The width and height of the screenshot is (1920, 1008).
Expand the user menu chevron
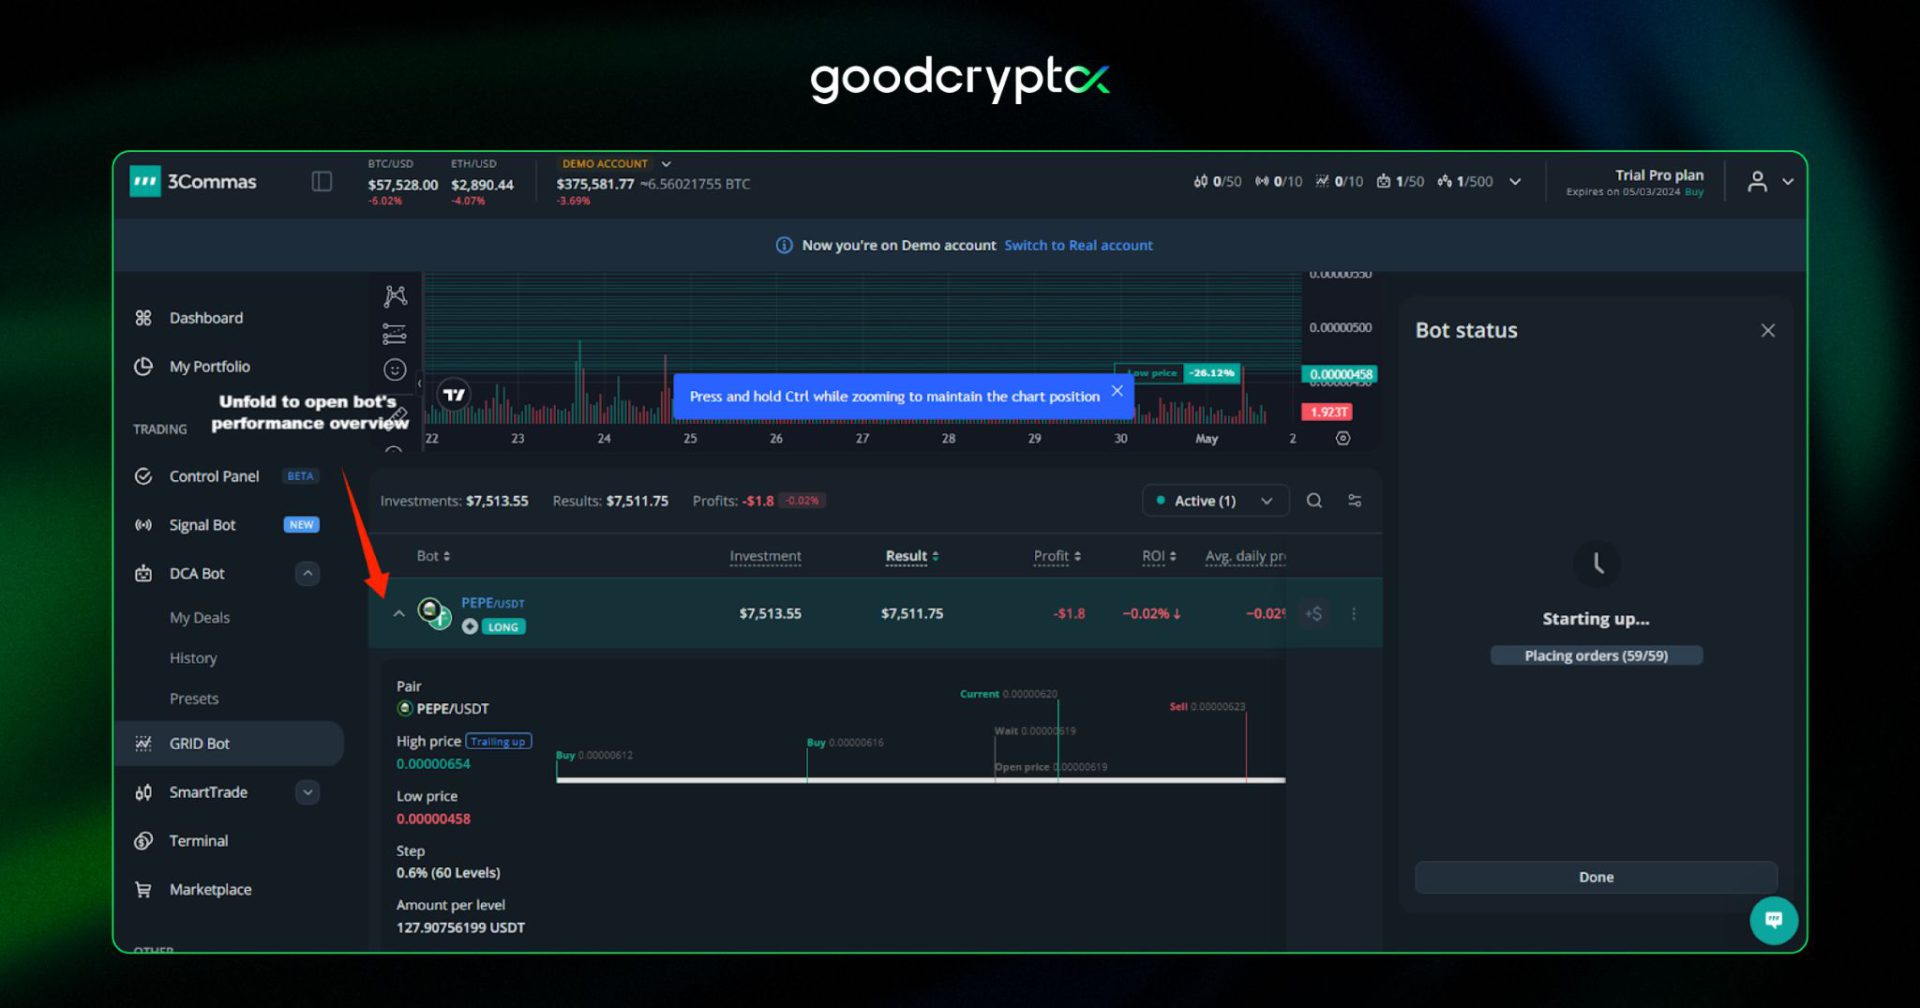tap(1788, 182)
